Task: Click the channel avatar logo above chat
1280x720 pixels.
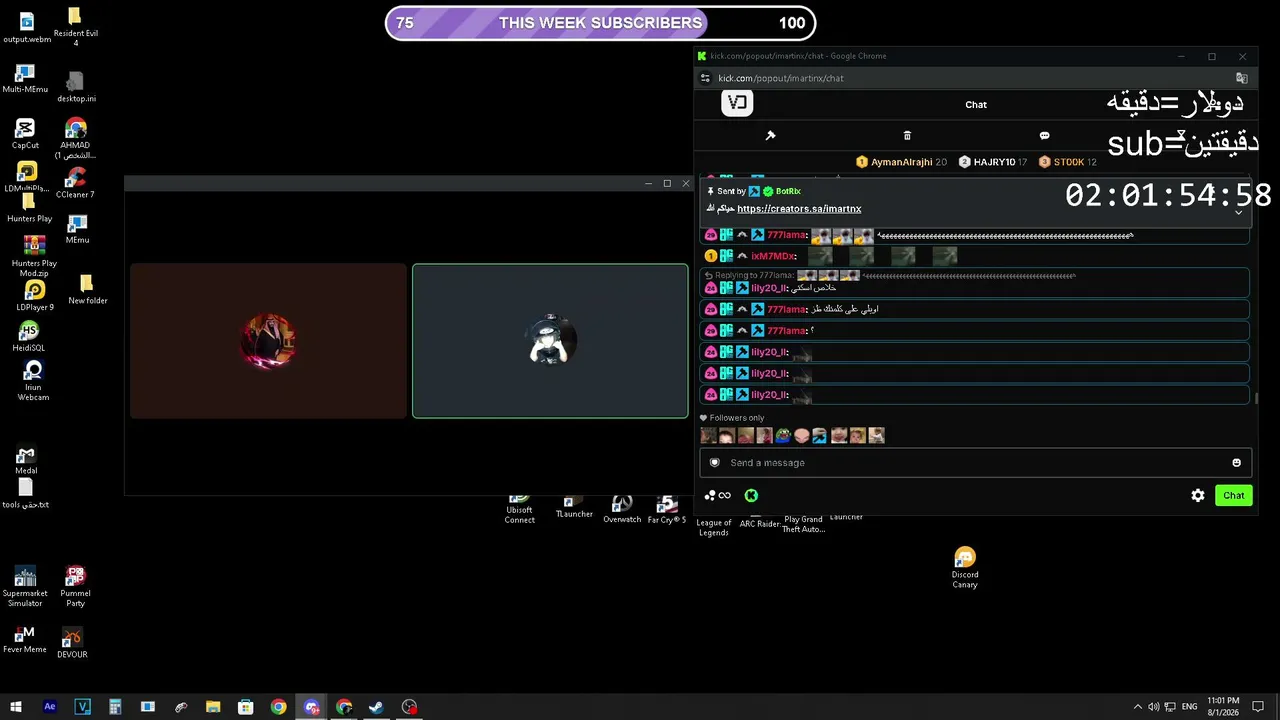Action: pos(737,103)
